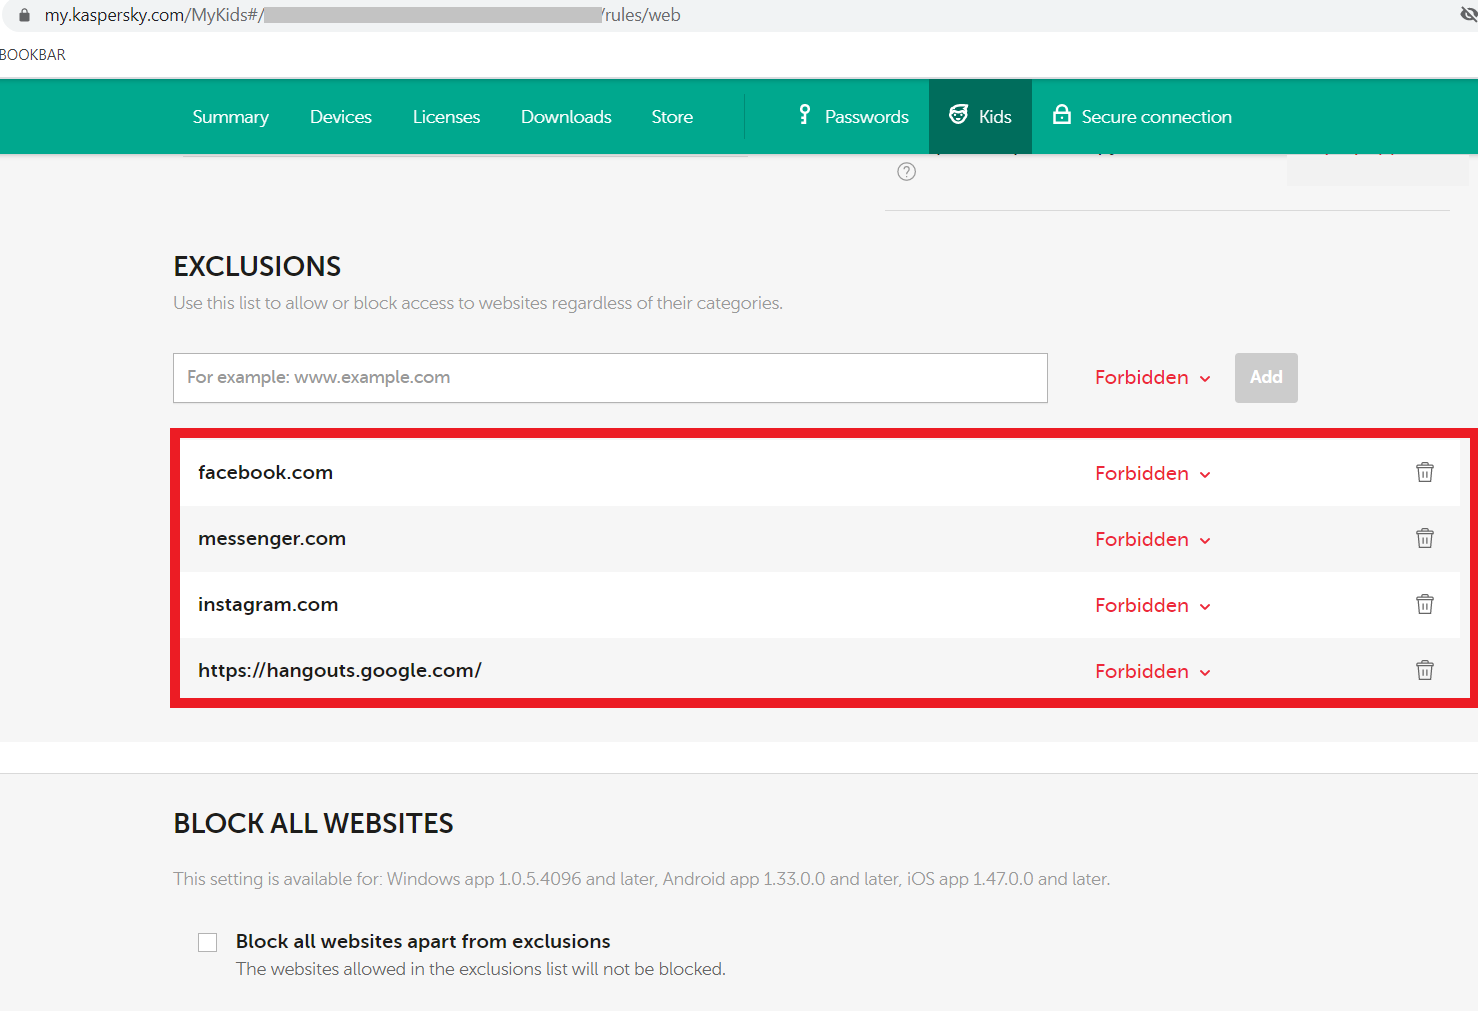The height and width of the screenshot is (1011, 1478).
Task: Click the crossed-eye icon in address bar
Action: (1468, 15)
